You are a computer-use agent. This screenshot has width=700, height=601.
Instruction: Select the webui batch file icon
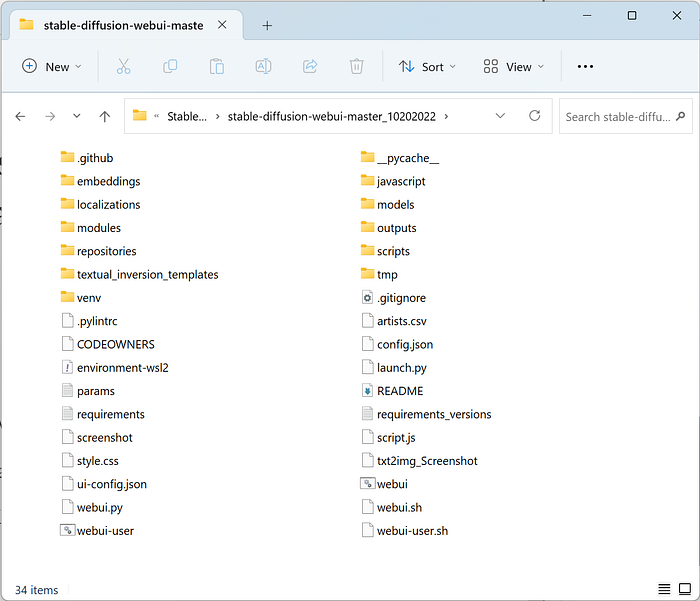(x=367, y=484)
